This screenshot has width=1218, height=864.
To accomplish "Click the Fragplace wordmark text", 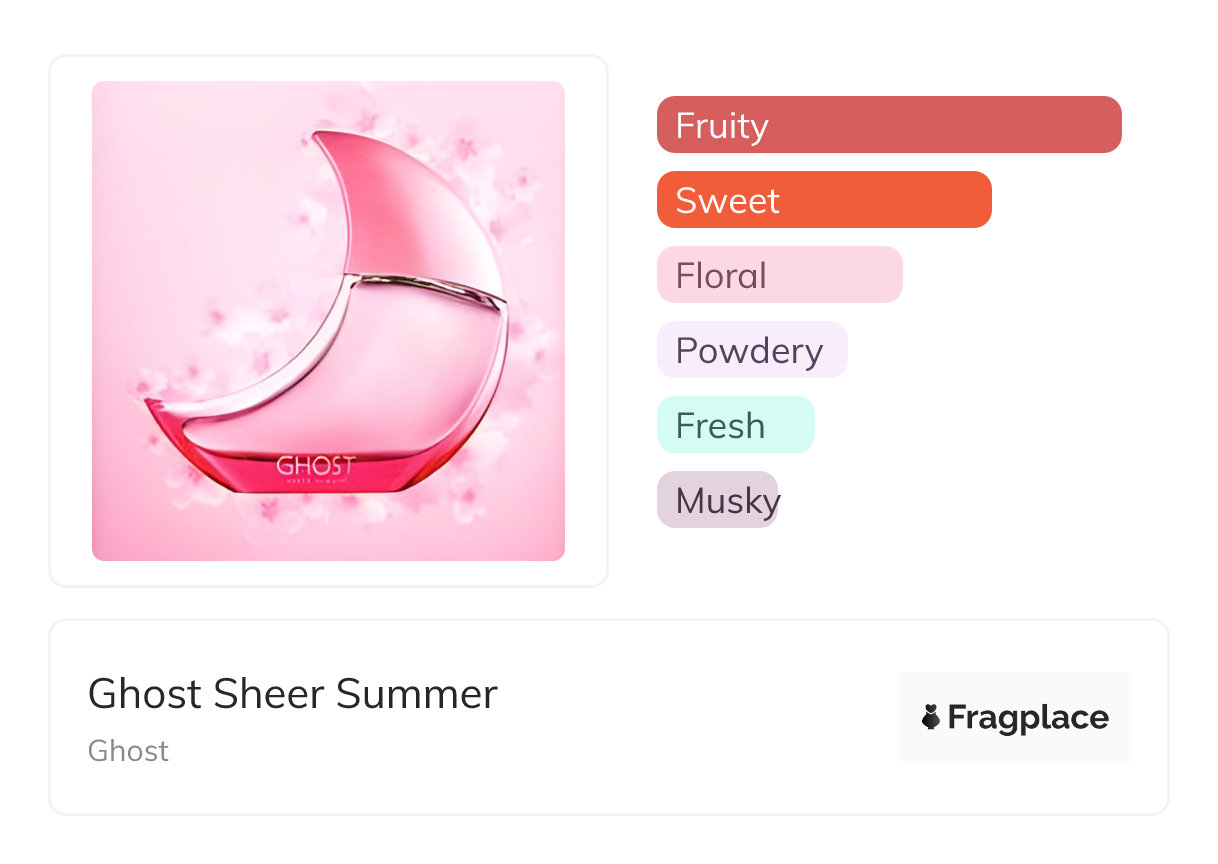I will click(1028, 717).
